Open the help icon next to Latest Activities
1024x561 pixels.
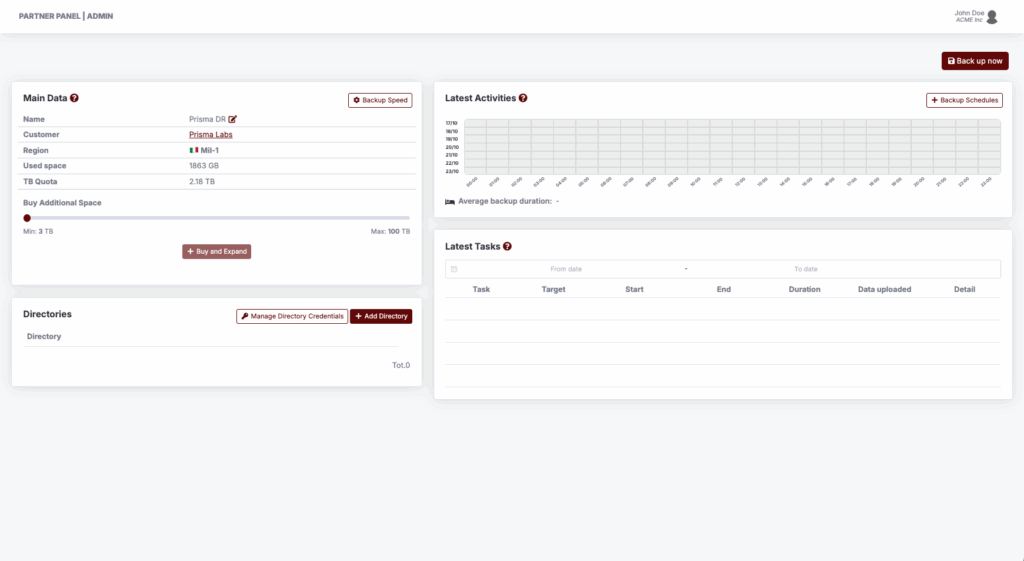click(x=523, y=99)
